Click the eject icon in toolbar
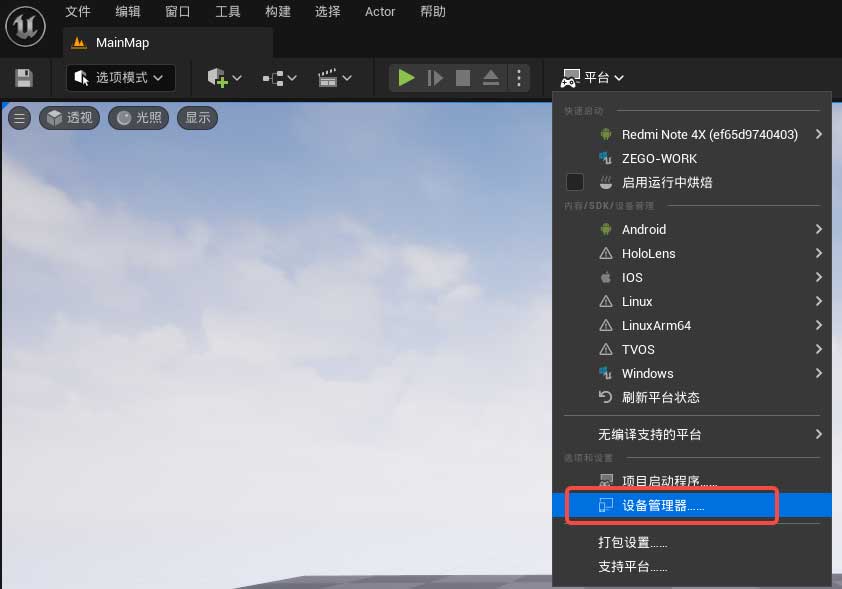This screenshot has width=842, height=589. (491, 78)
